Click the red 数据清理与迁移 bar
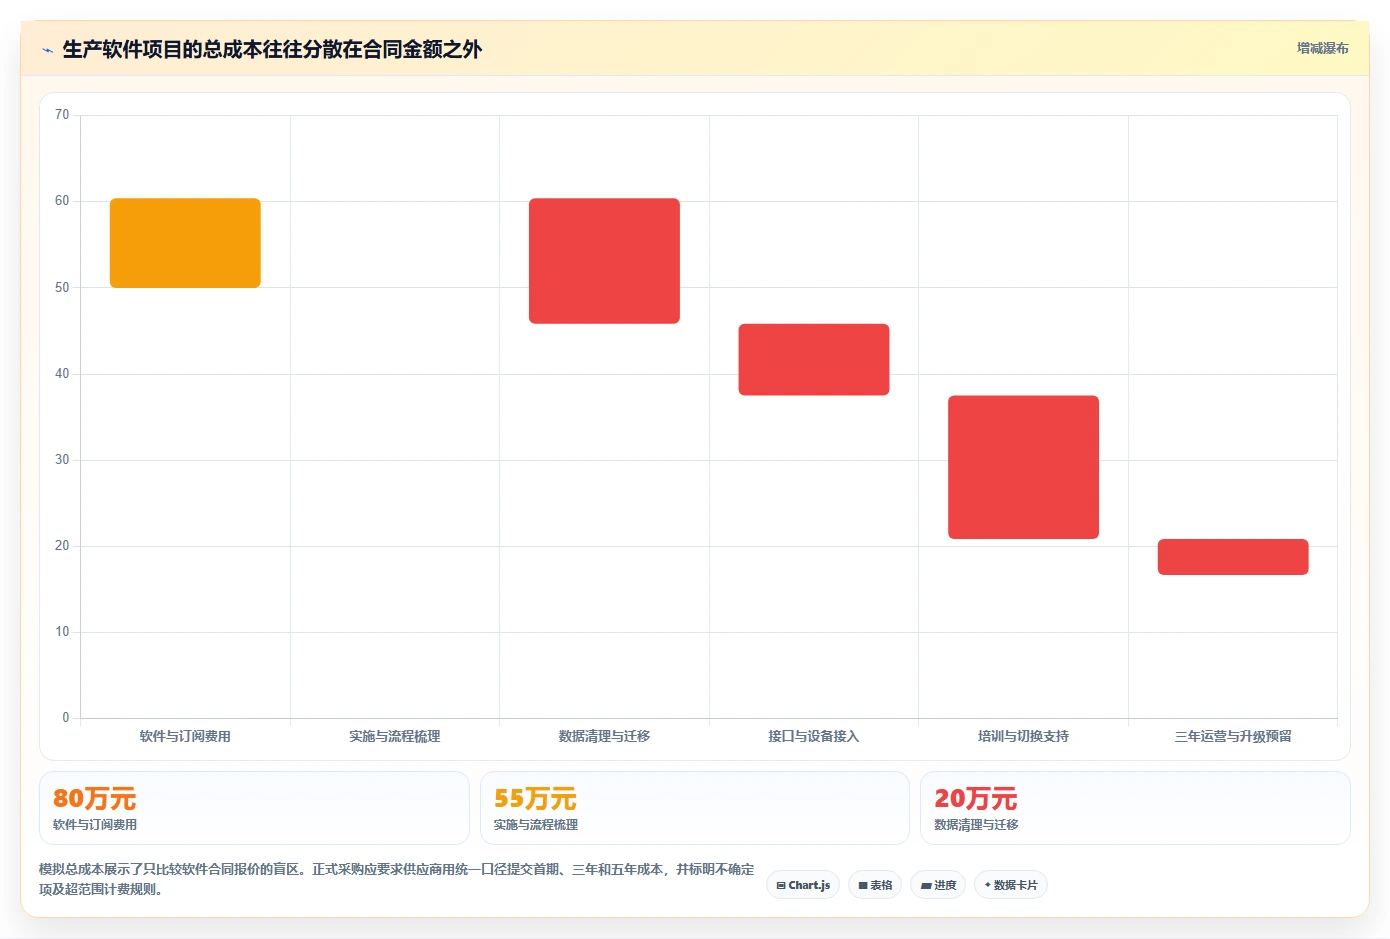Viewport: 1390px width, 939px height. click(x=604, y=261)
